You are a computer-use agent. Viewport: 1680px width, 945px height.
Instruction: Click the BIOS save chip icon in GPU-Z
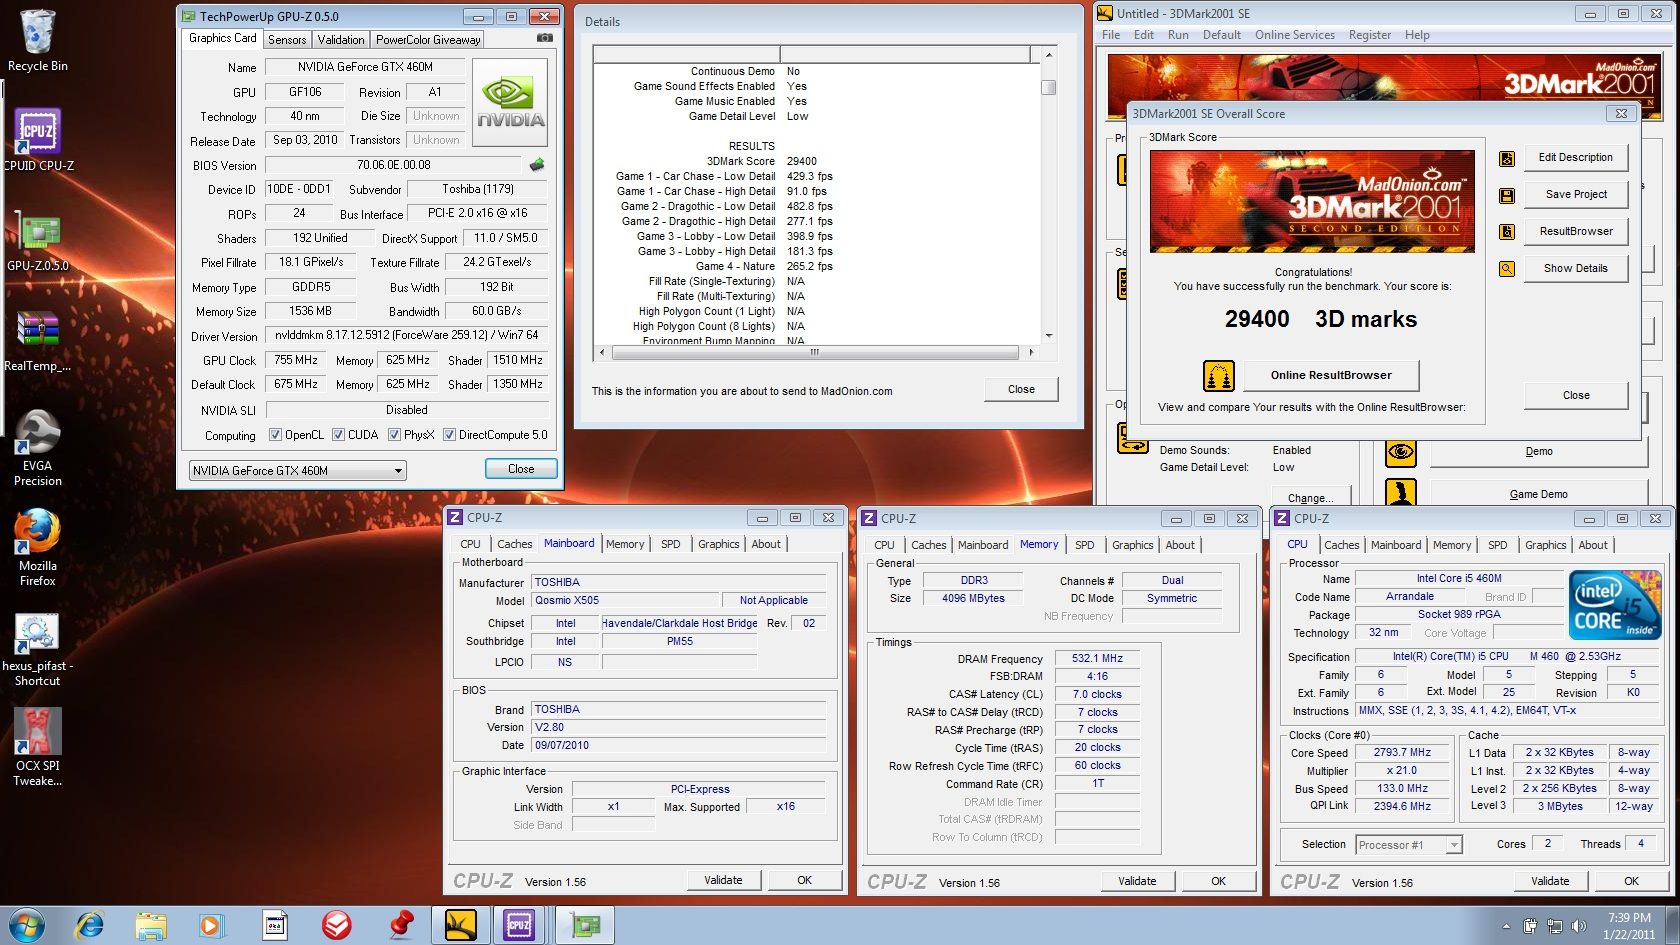click(537, 165)
